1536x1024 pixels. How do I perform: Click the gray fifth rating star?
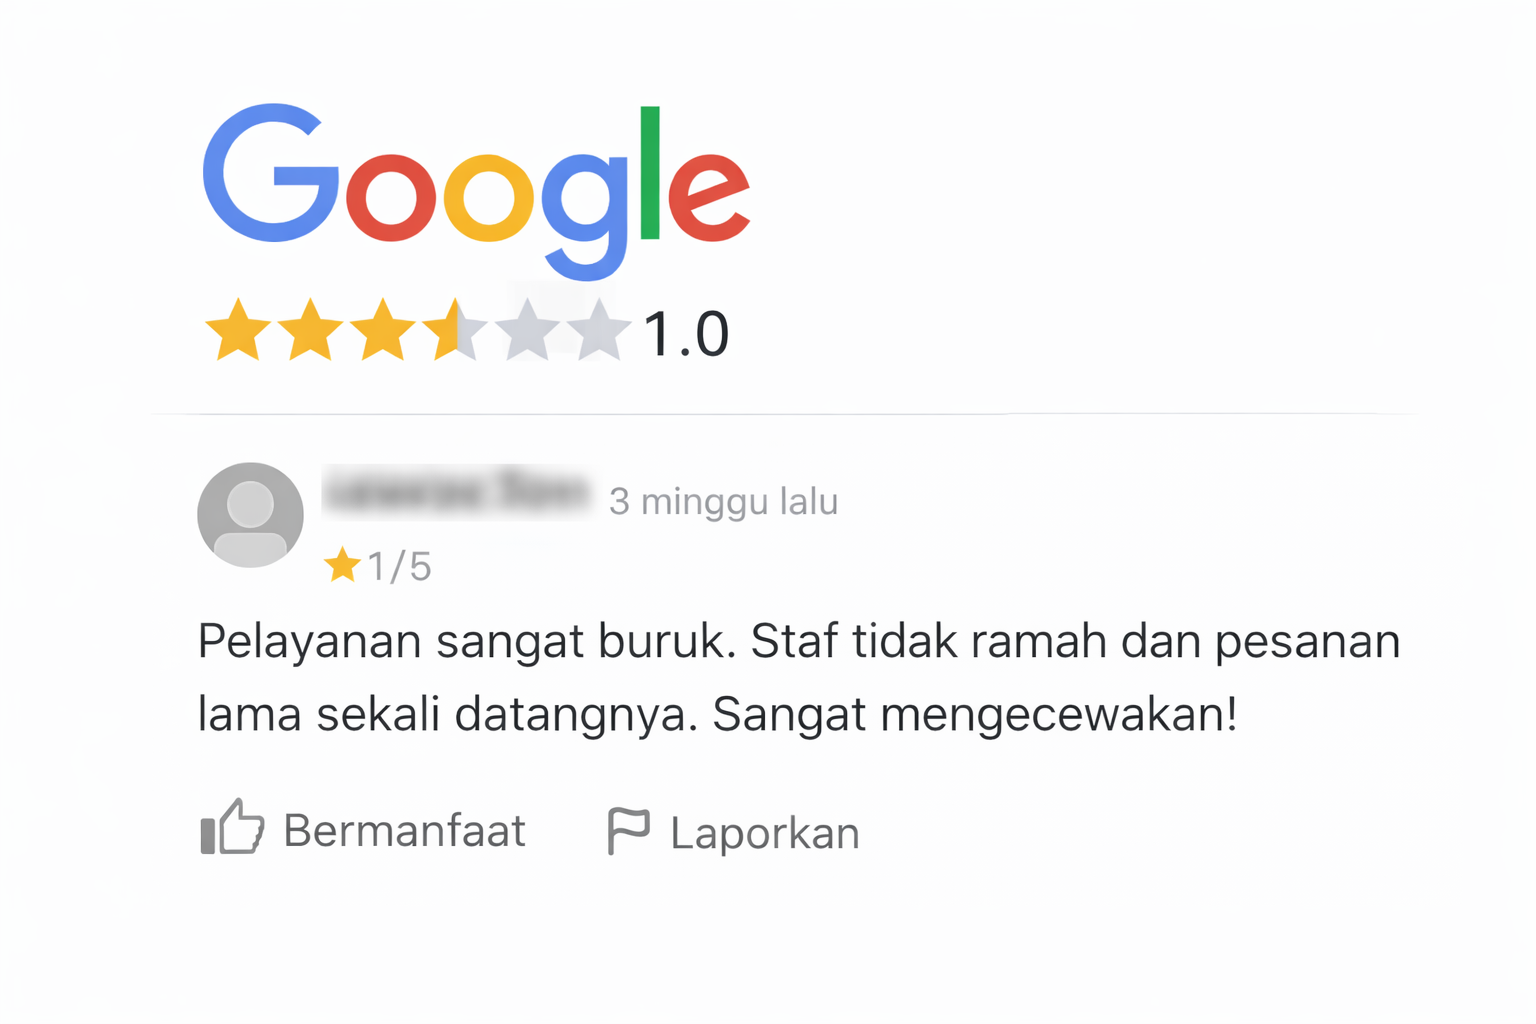pos(527,330)
